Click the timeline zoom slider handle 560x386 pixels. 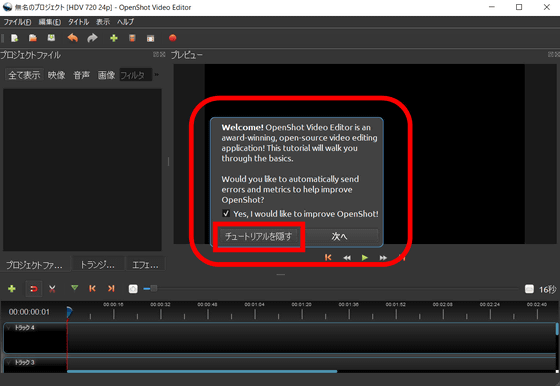[154, 289]
